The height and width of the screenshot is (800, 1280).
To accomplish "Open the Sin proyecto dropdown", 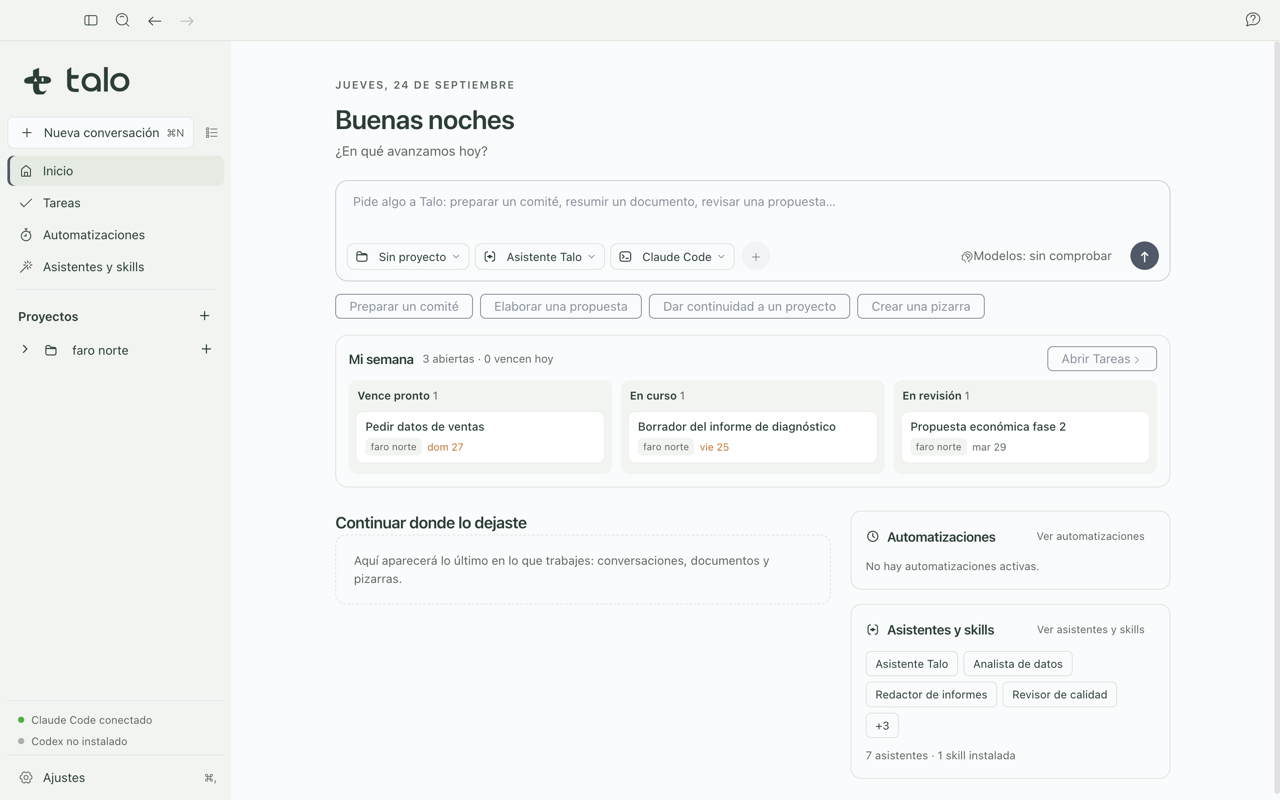I will [x=408, y=257].
